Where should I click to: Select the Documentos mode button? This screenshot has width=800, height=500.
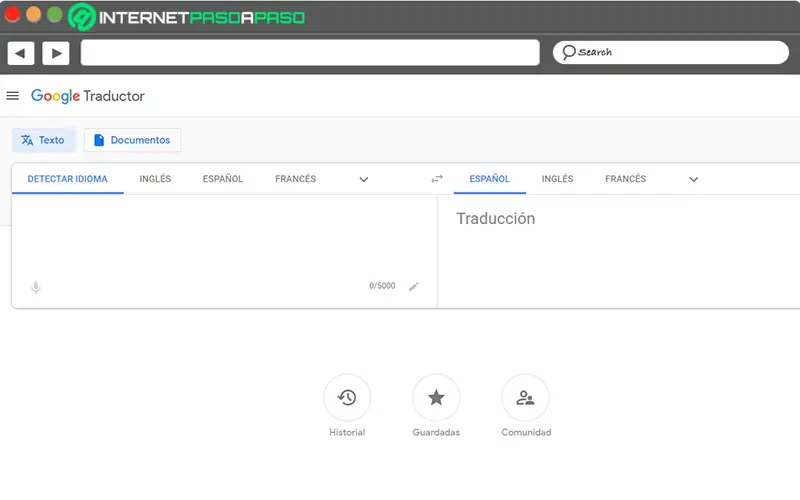pos(133,140)
